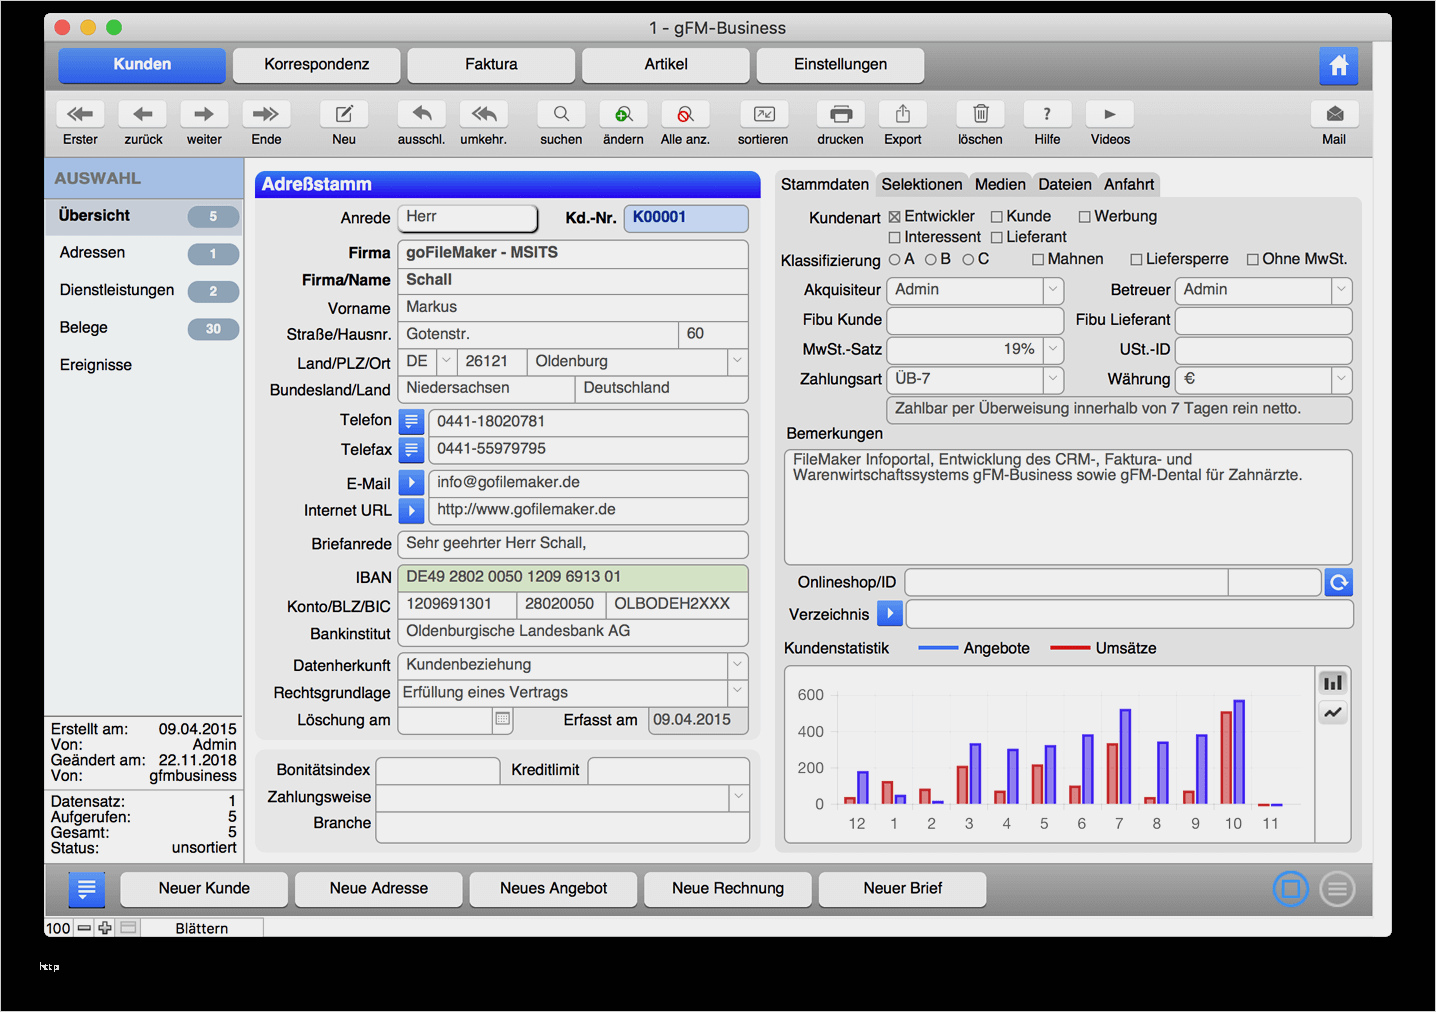Go to first record with Erster icon

click(80, 114)
